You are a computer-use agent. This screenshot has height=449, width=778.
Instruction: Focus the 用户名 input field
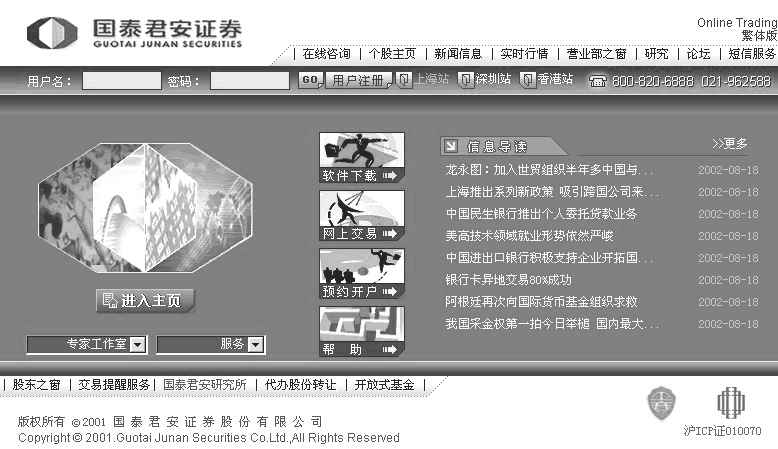(x=122, y=80)
